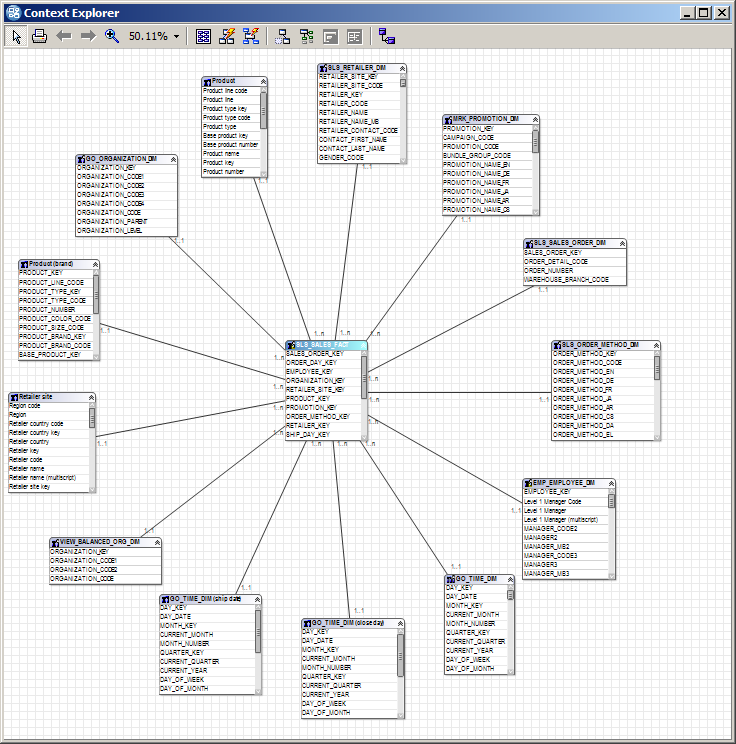Click the SLS_RETAILER_DIM table icon

323,68
